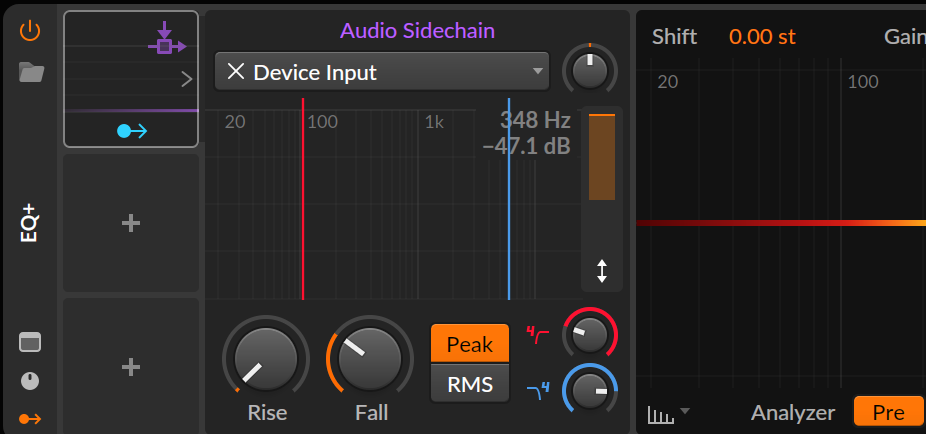Expand modulator panel with chevron arrow

coord(186,80)
